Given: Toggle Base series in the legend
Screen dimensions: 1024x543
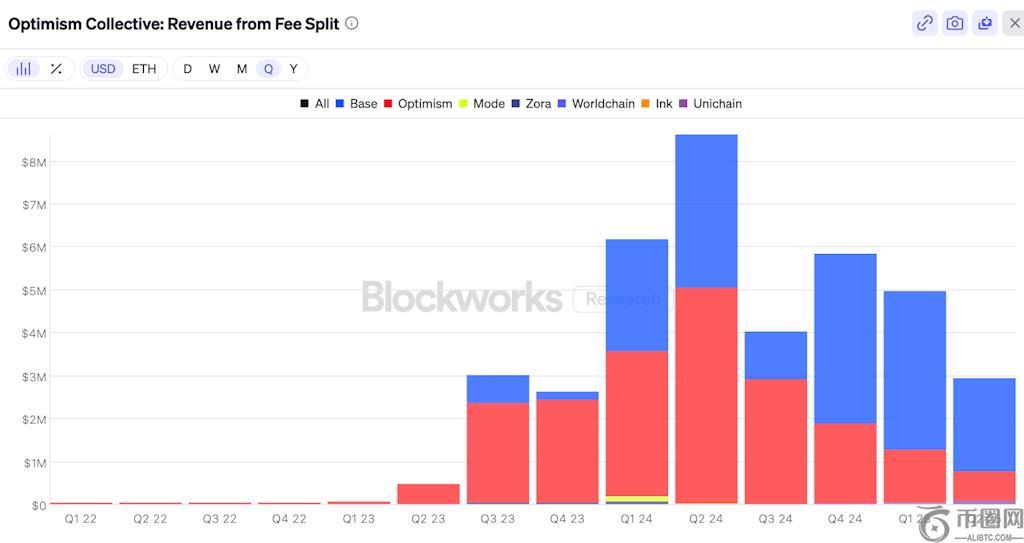Looking at the screenshot, I should click(x=356, y=104).
